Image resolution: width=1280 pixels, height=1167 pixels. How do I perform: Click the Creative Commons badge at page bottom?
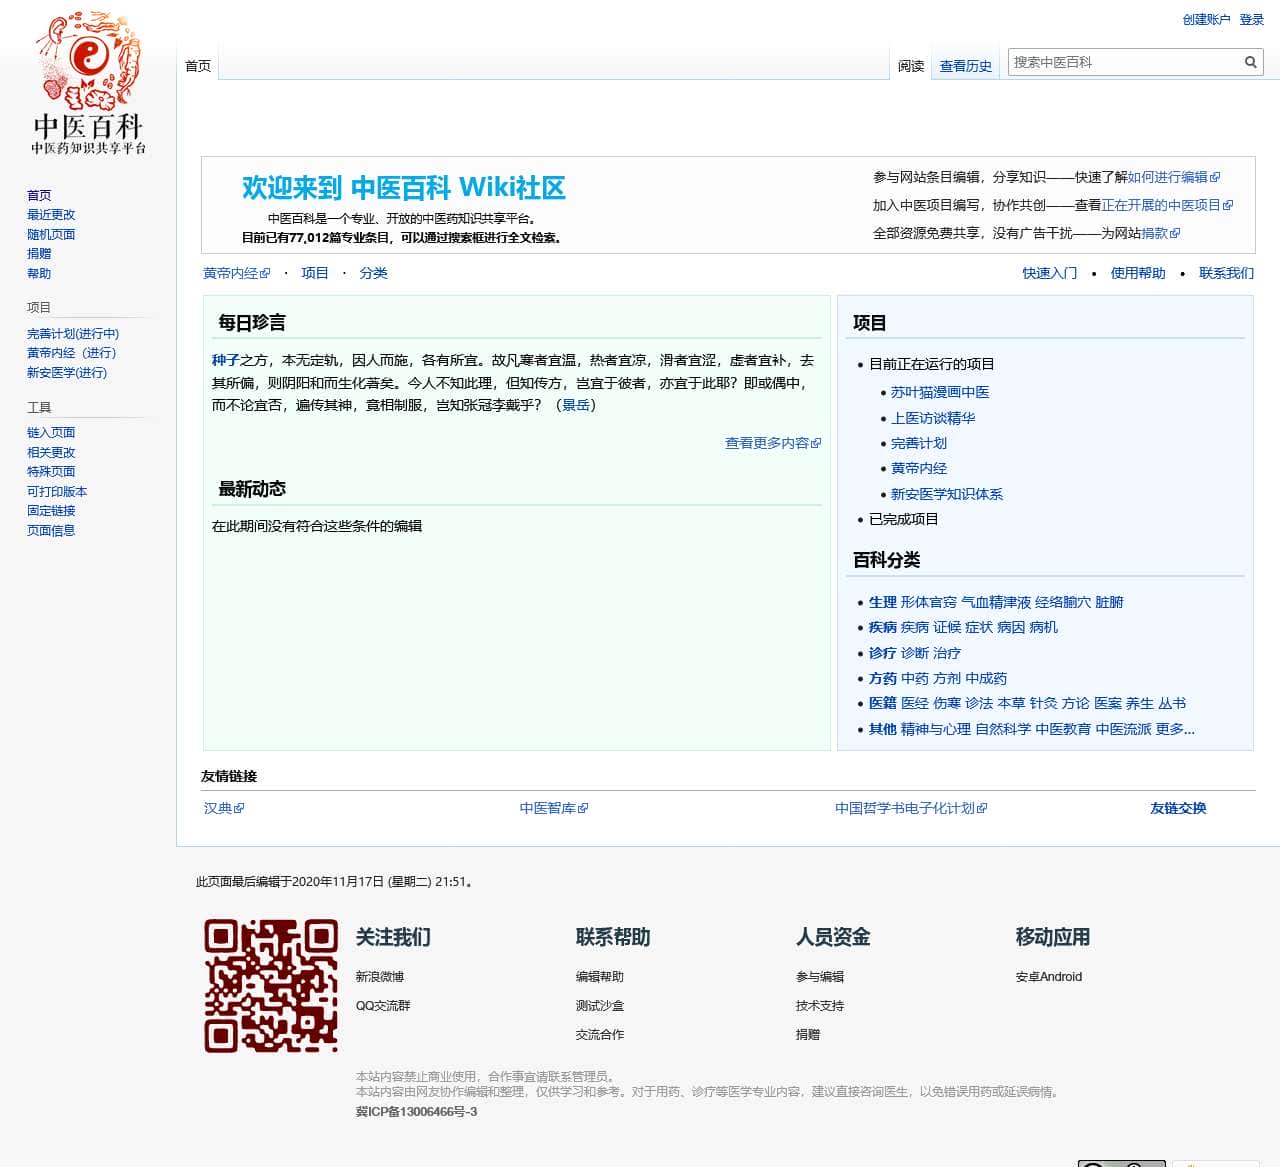pyautogui.click(x=1121, y=1163)
